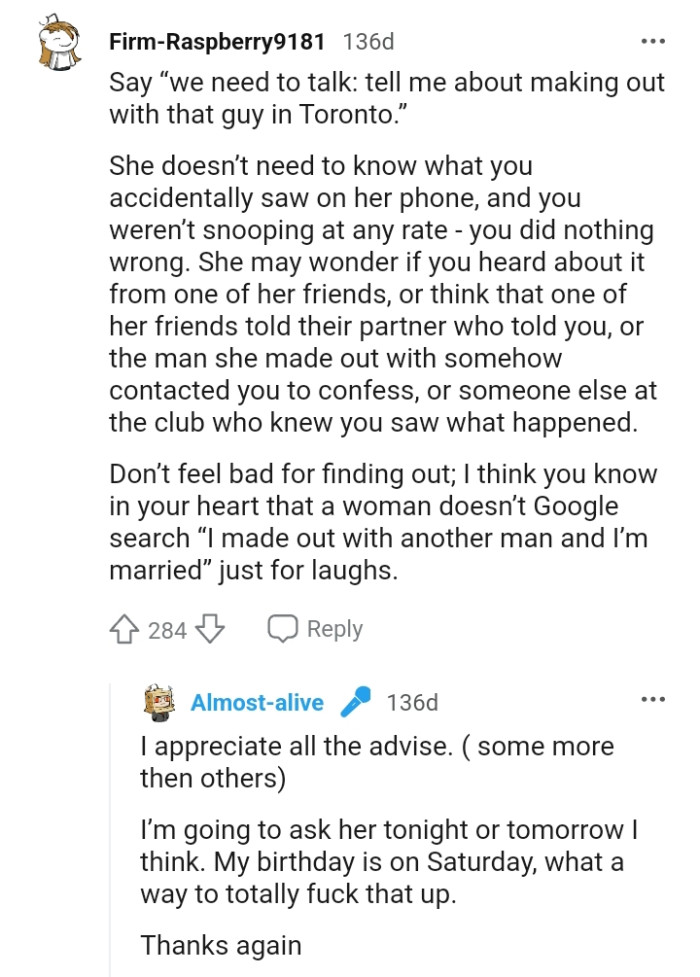Click the 136d timestamp on Almost-alive's reply
700x977 pixels.
point(414,703)
